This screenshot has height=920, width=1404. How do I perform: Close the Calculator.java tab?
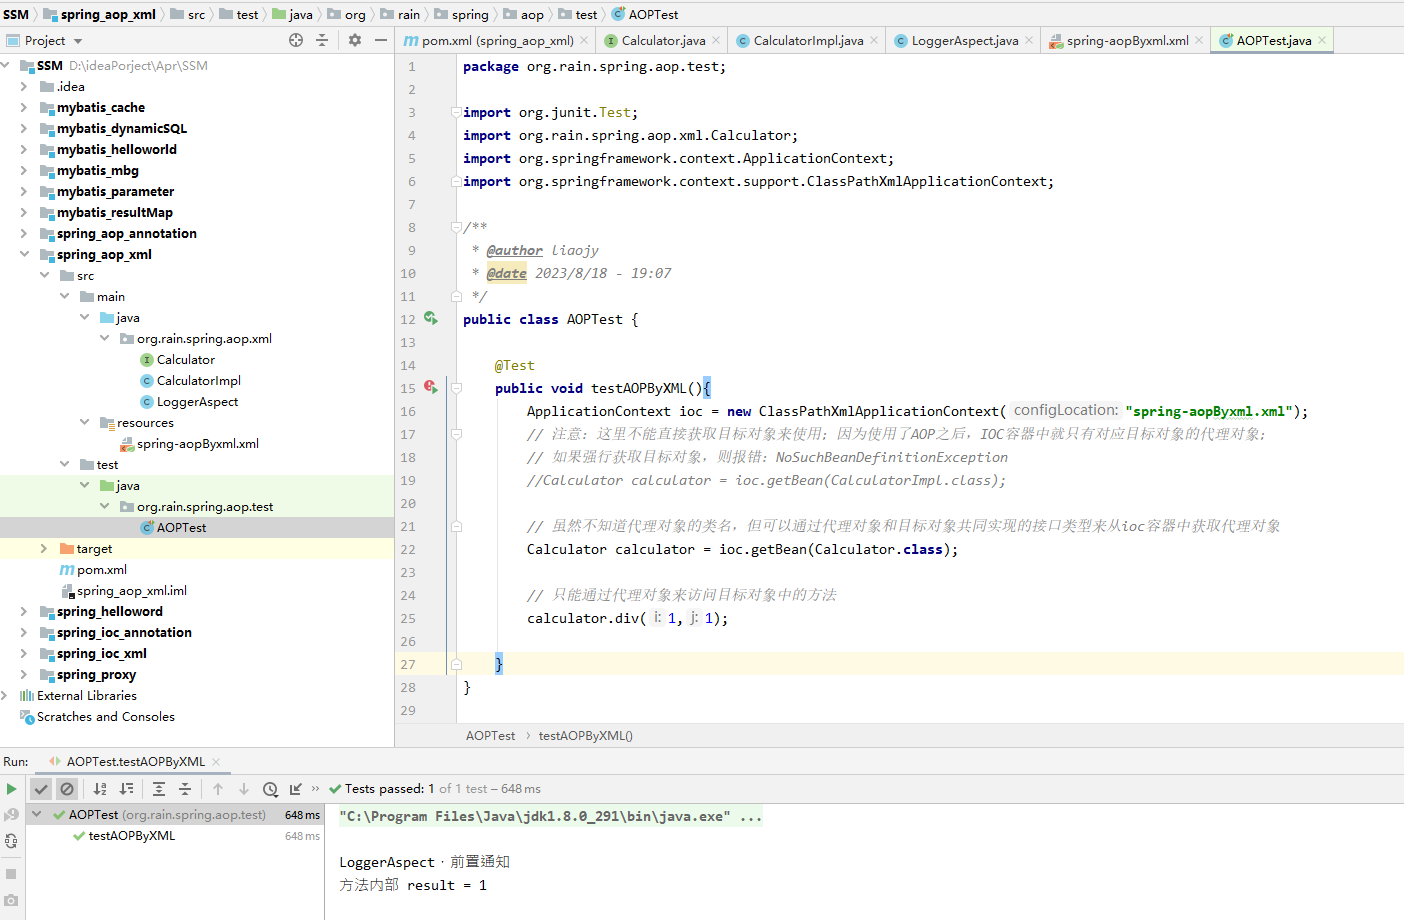pos(716,41)
